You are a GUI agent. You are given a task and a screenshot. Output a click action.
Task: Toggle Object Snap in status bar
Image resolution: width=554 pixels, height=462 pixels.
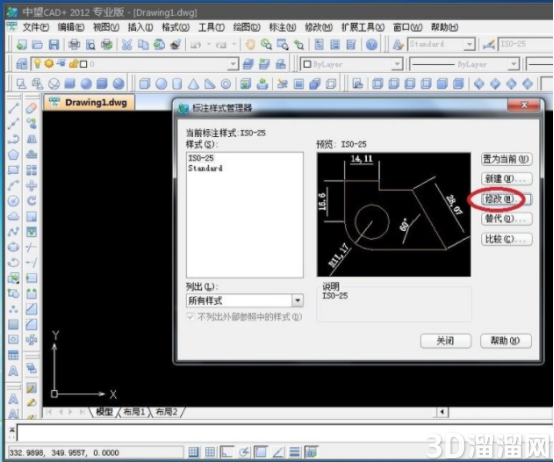click(x=261, y=451)
